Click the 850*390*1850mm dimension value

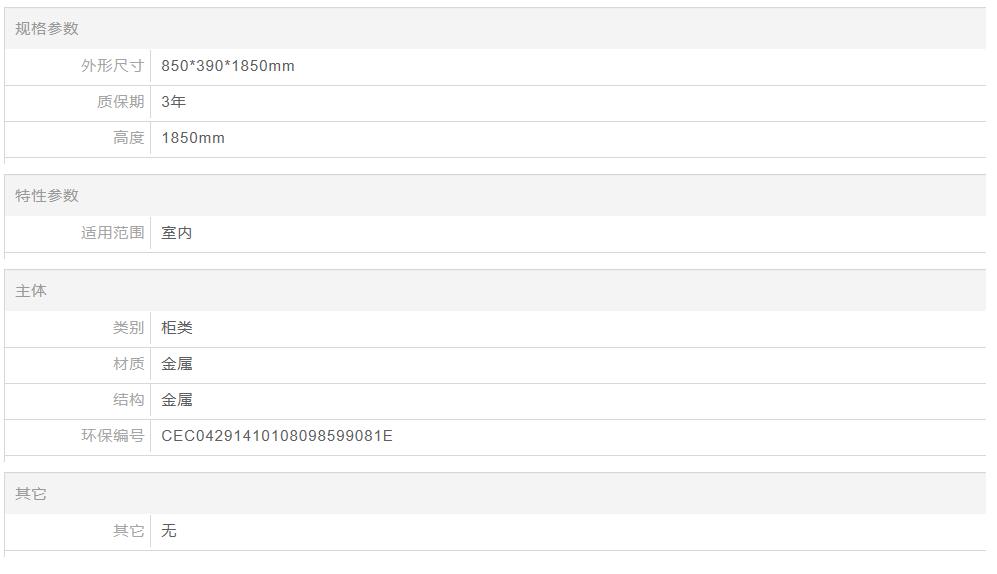[228, 66]
